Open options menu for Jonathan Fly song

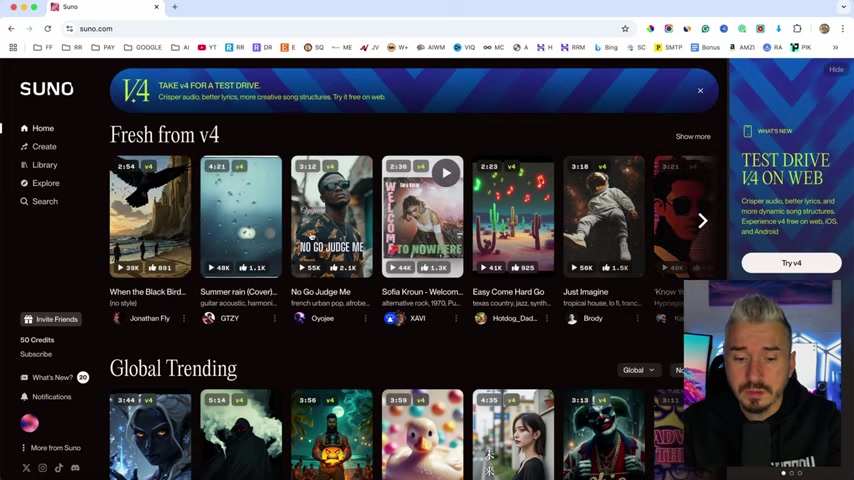[x=184, y=318]
